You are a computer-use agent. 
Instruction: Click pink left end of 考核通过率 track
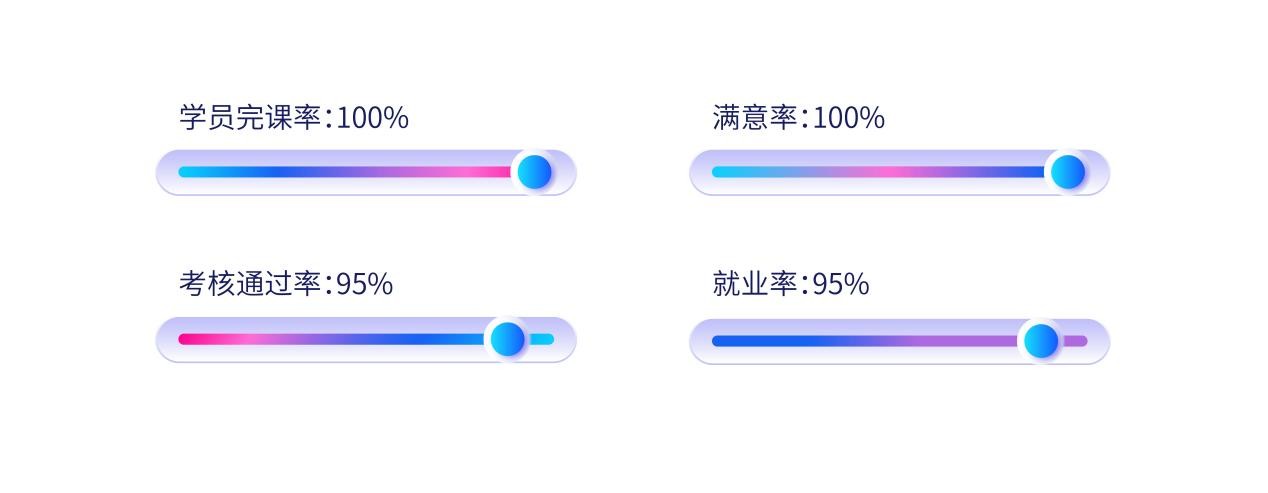(x=200, y=339)
